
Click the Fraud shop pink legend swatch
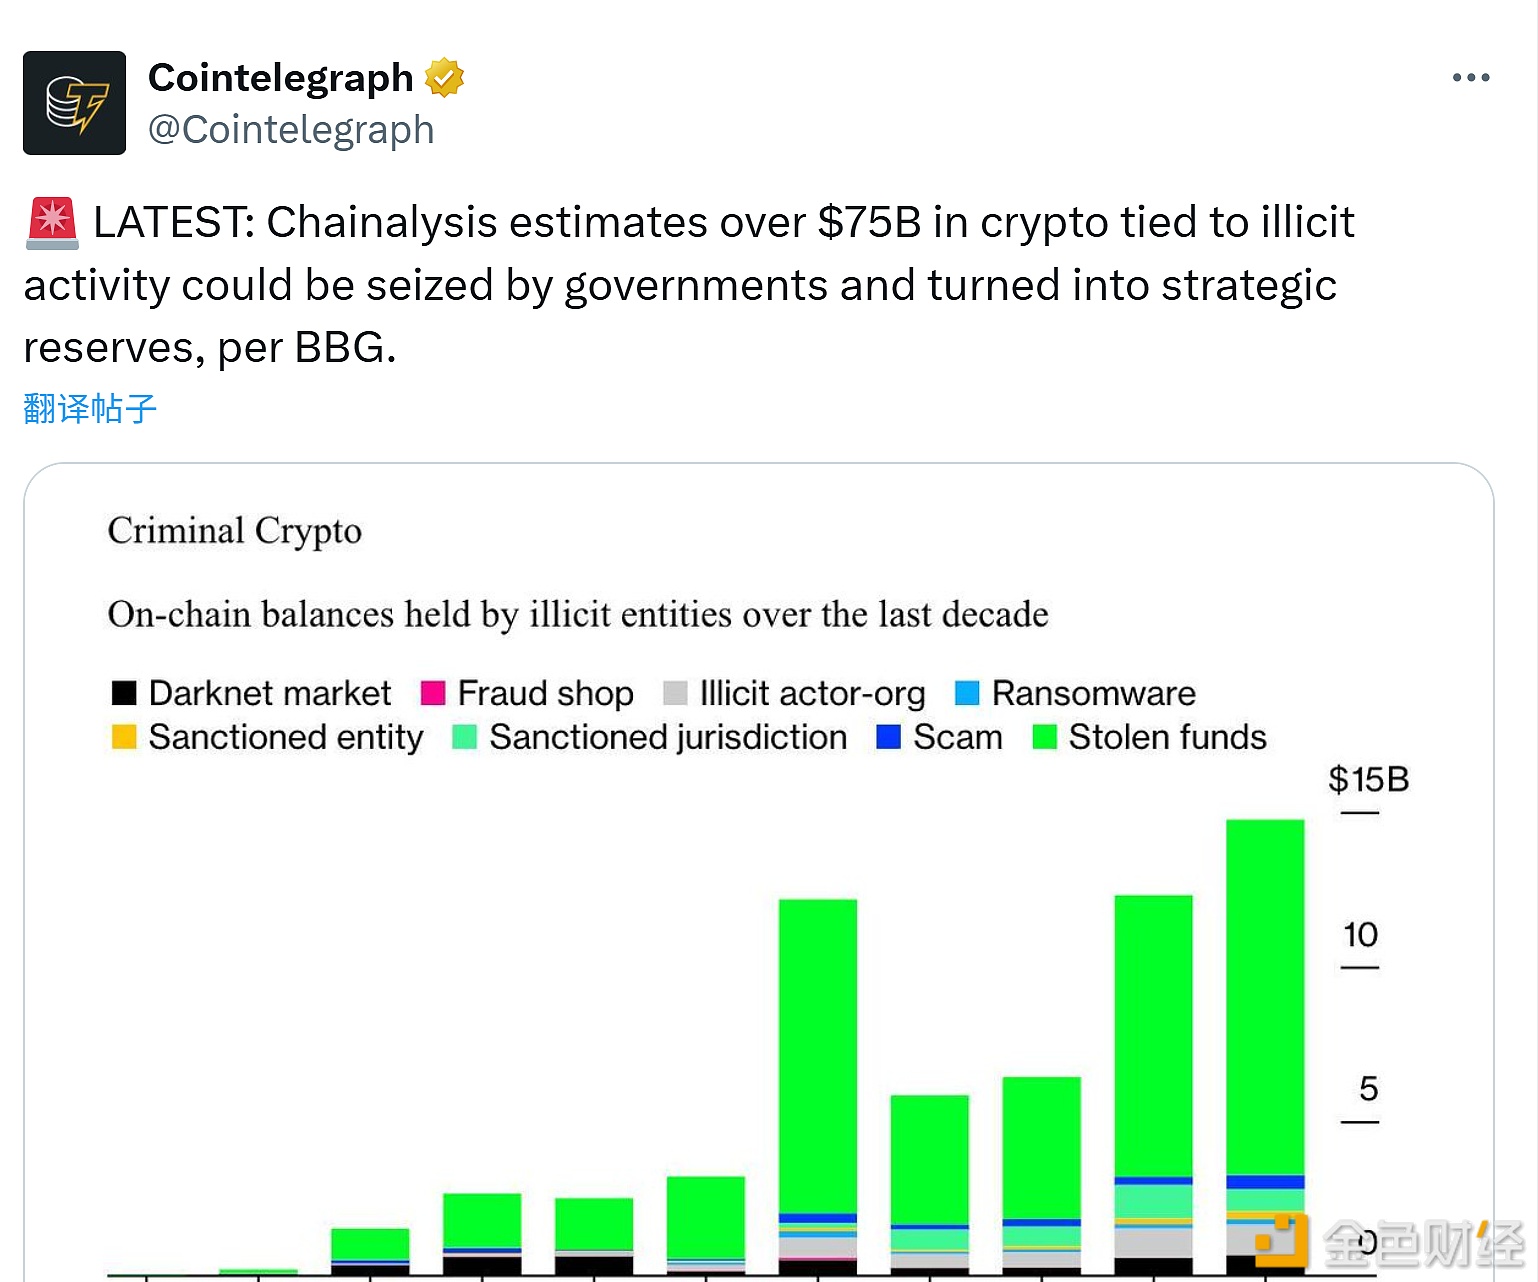click(x=433, y=693)
